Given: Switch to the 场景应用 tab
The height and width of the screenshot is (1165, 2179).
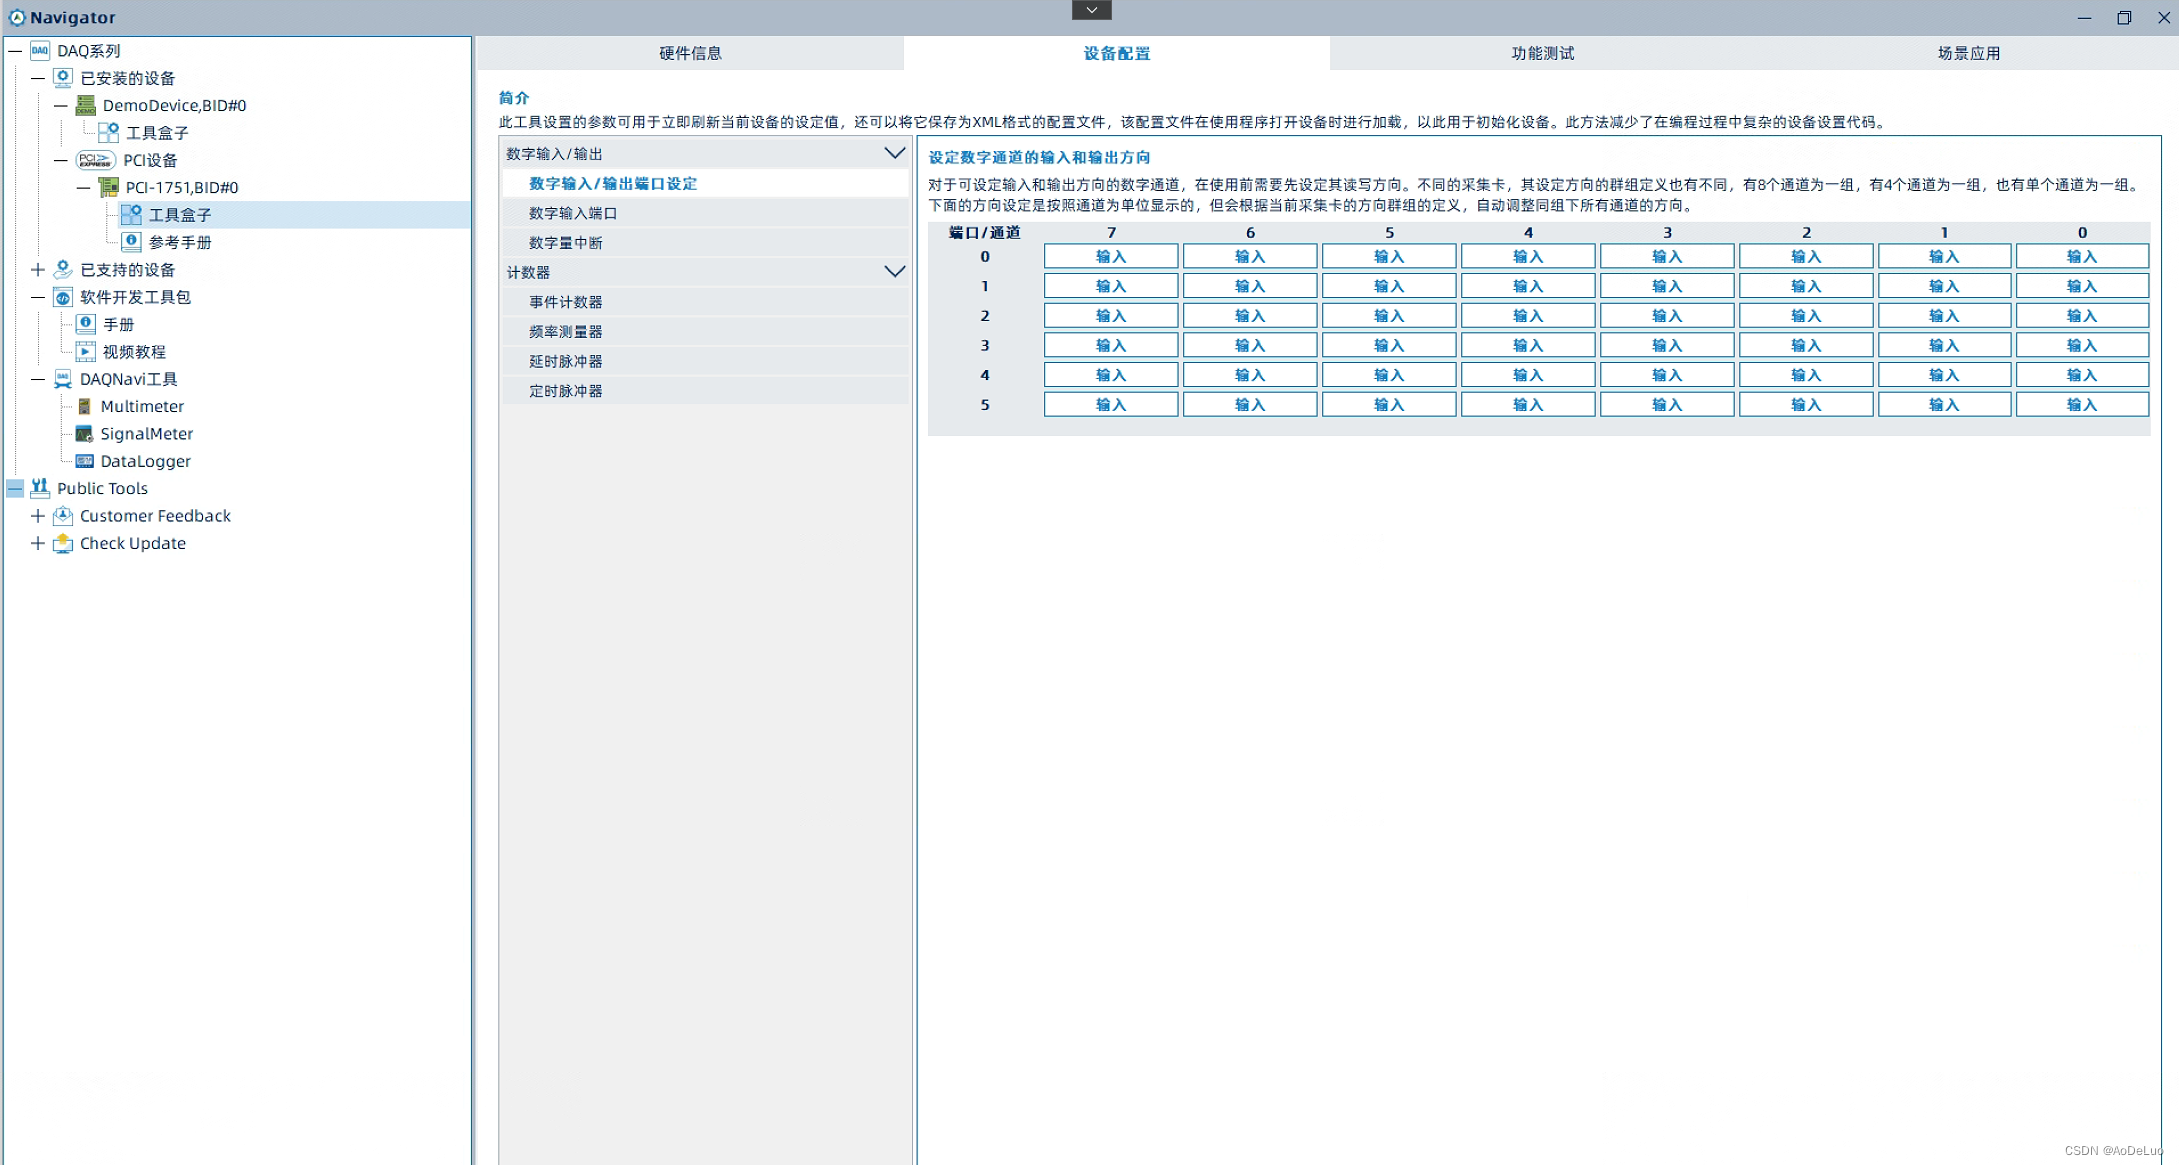Looking at the screenshot, I should click(x=1968, y=53).
